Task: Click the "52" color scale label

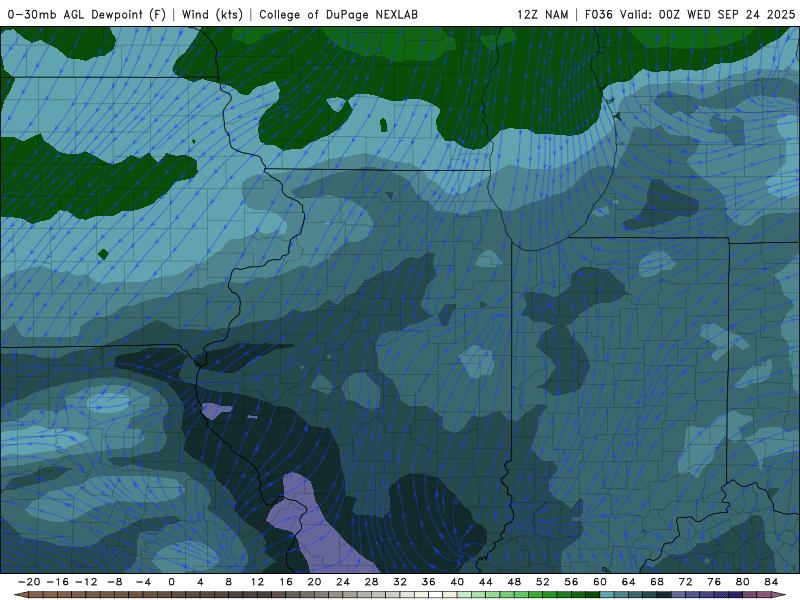Action: [x=543, y=582]
